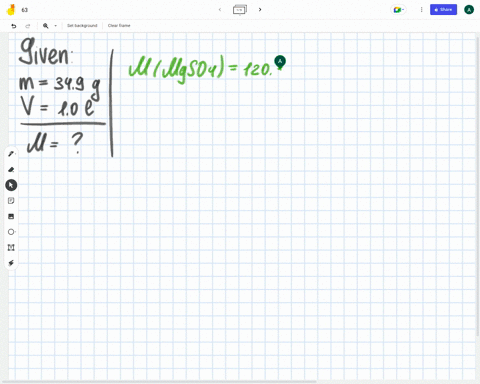
Task: Activate the Select arrow tool
Action: pyautogui.click(x=11, y=185)
